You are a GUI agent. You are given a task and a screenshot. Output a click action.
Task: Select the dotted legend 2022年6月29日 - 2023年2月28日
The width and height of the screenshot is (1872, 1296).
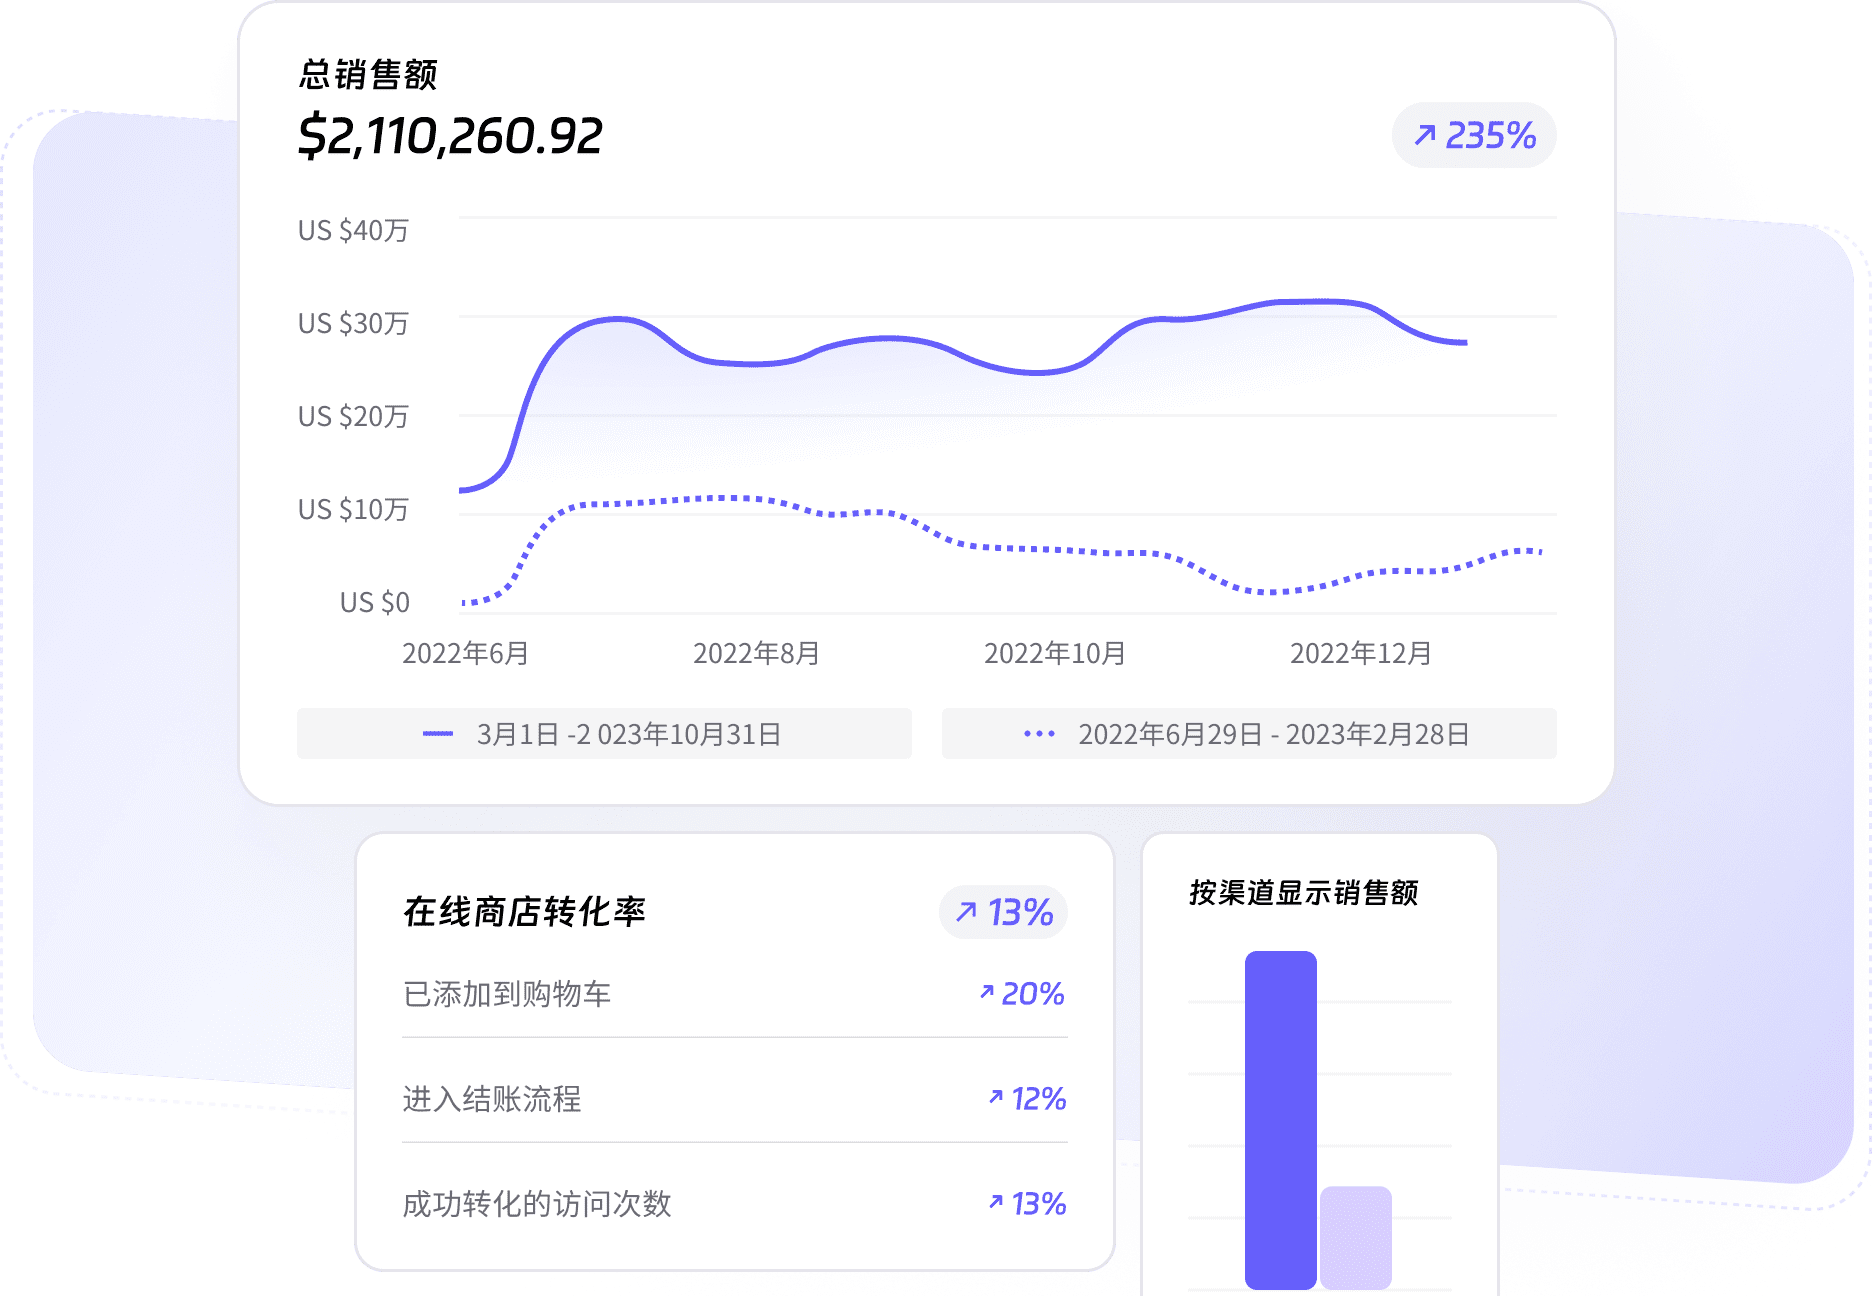[x=1249, y=734]
